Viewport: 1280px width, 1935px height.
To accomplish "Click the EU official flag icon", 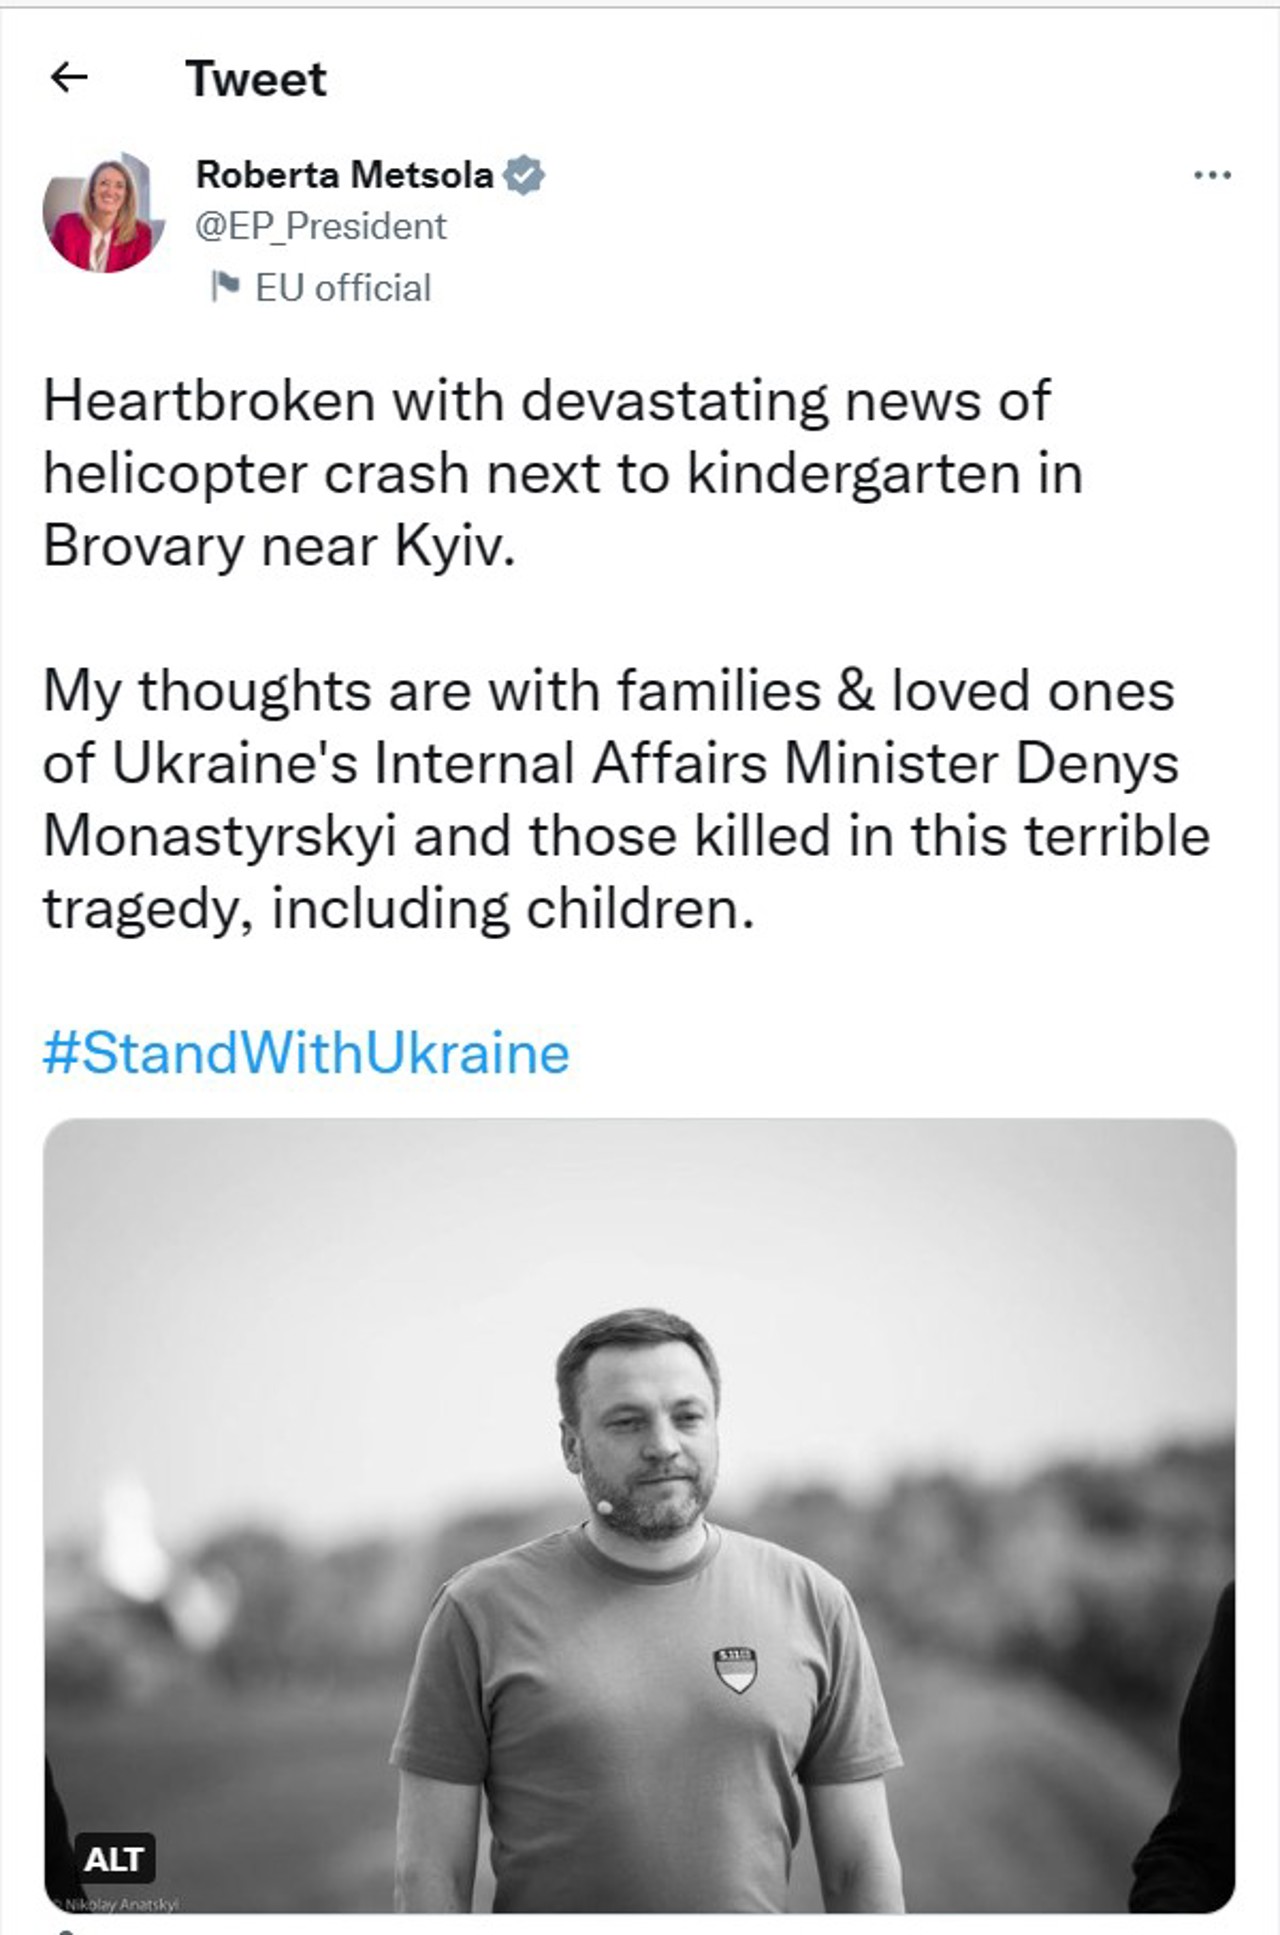I will (225, 287).
